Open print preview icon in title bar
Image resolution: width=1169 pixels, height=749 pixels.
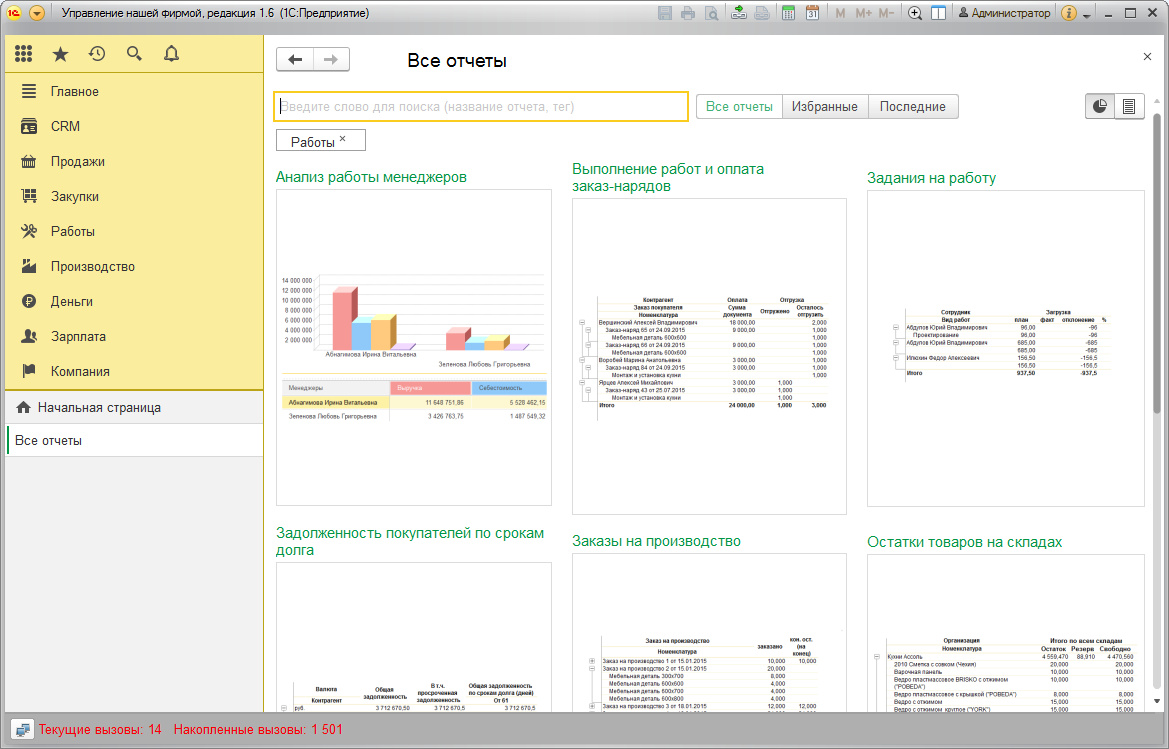coord(712,13)
